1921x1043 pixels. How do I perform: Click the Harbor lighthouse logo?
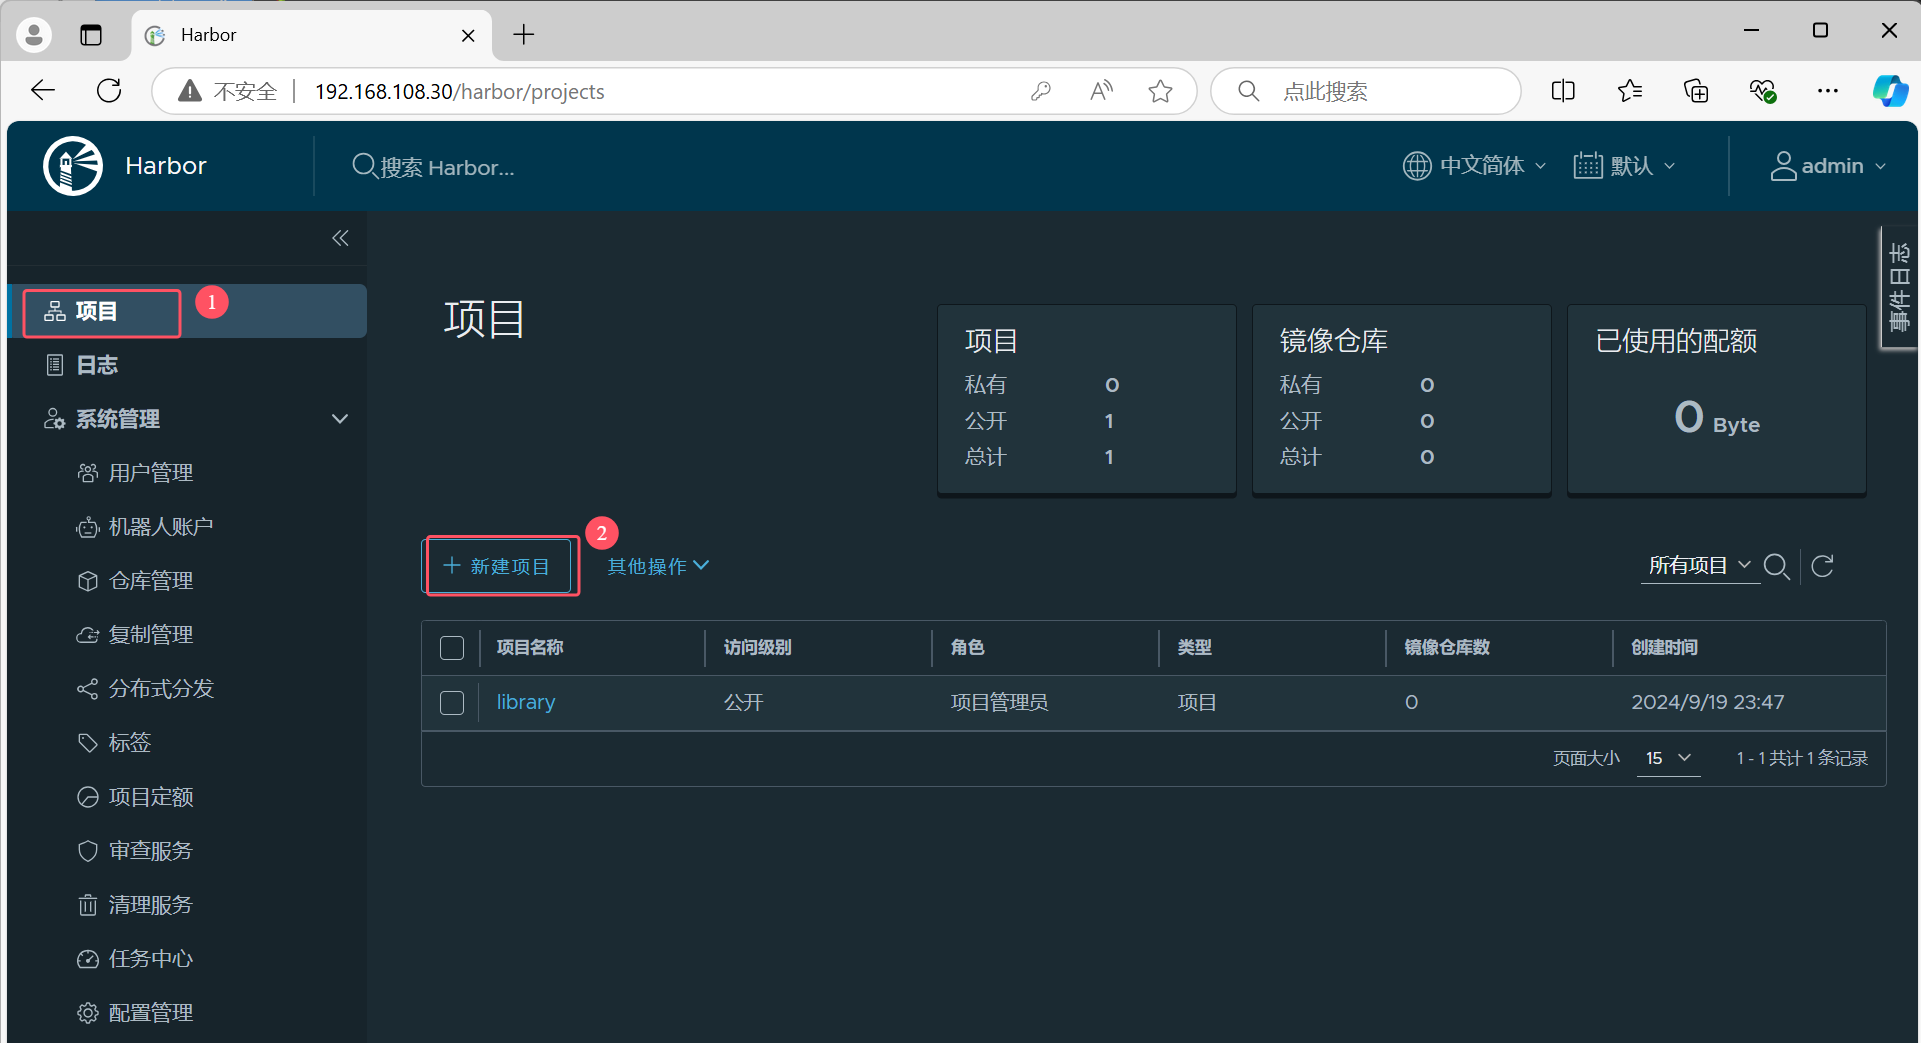pyautogui.click(x=73, y=166)
